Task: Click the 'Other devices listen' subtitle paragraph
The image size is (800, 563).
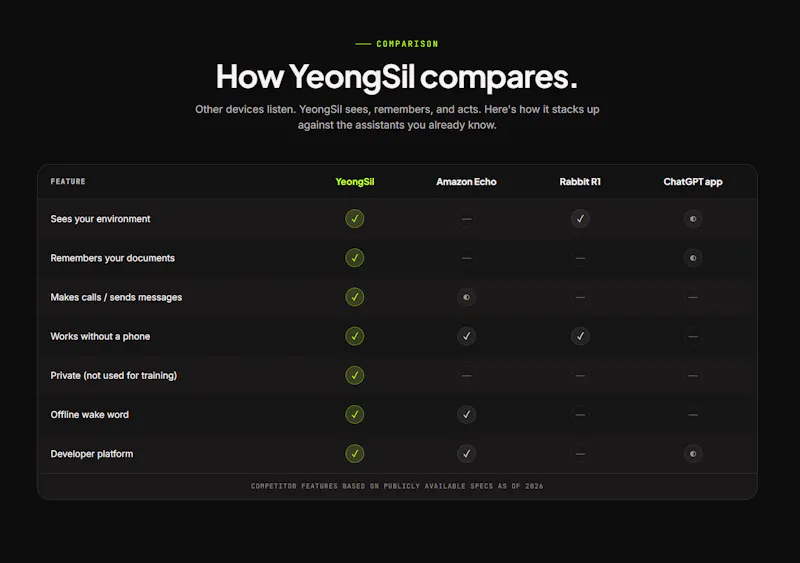Action: pos(397,117)
